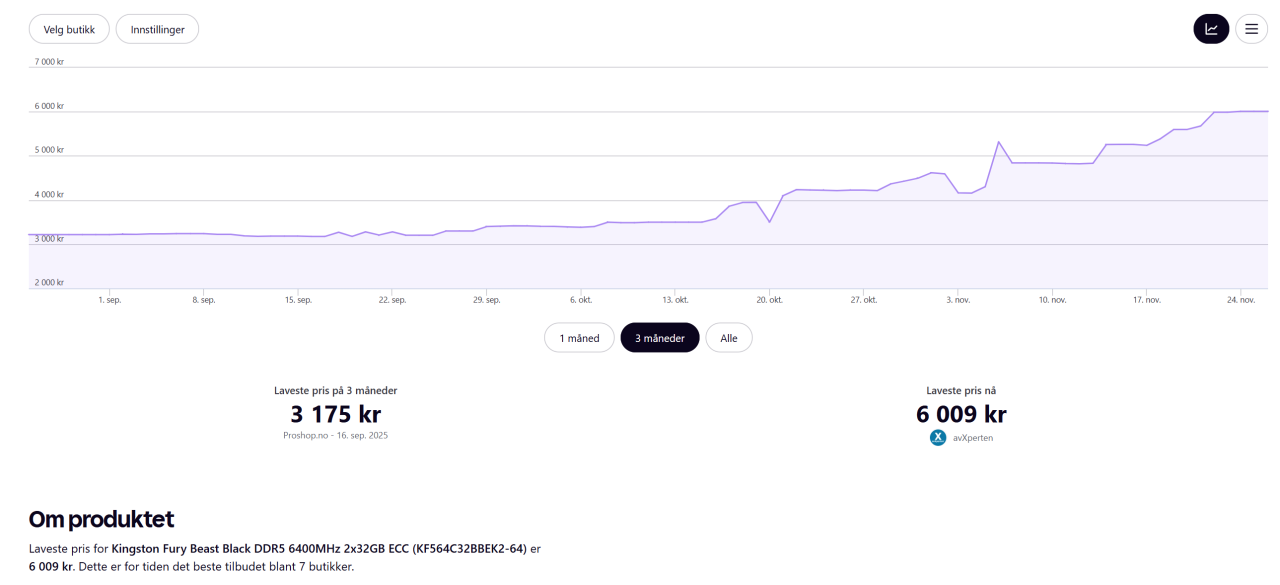Switch to the list view icon
Screen dimensions: 1280x585
[x=1251, y=29]
